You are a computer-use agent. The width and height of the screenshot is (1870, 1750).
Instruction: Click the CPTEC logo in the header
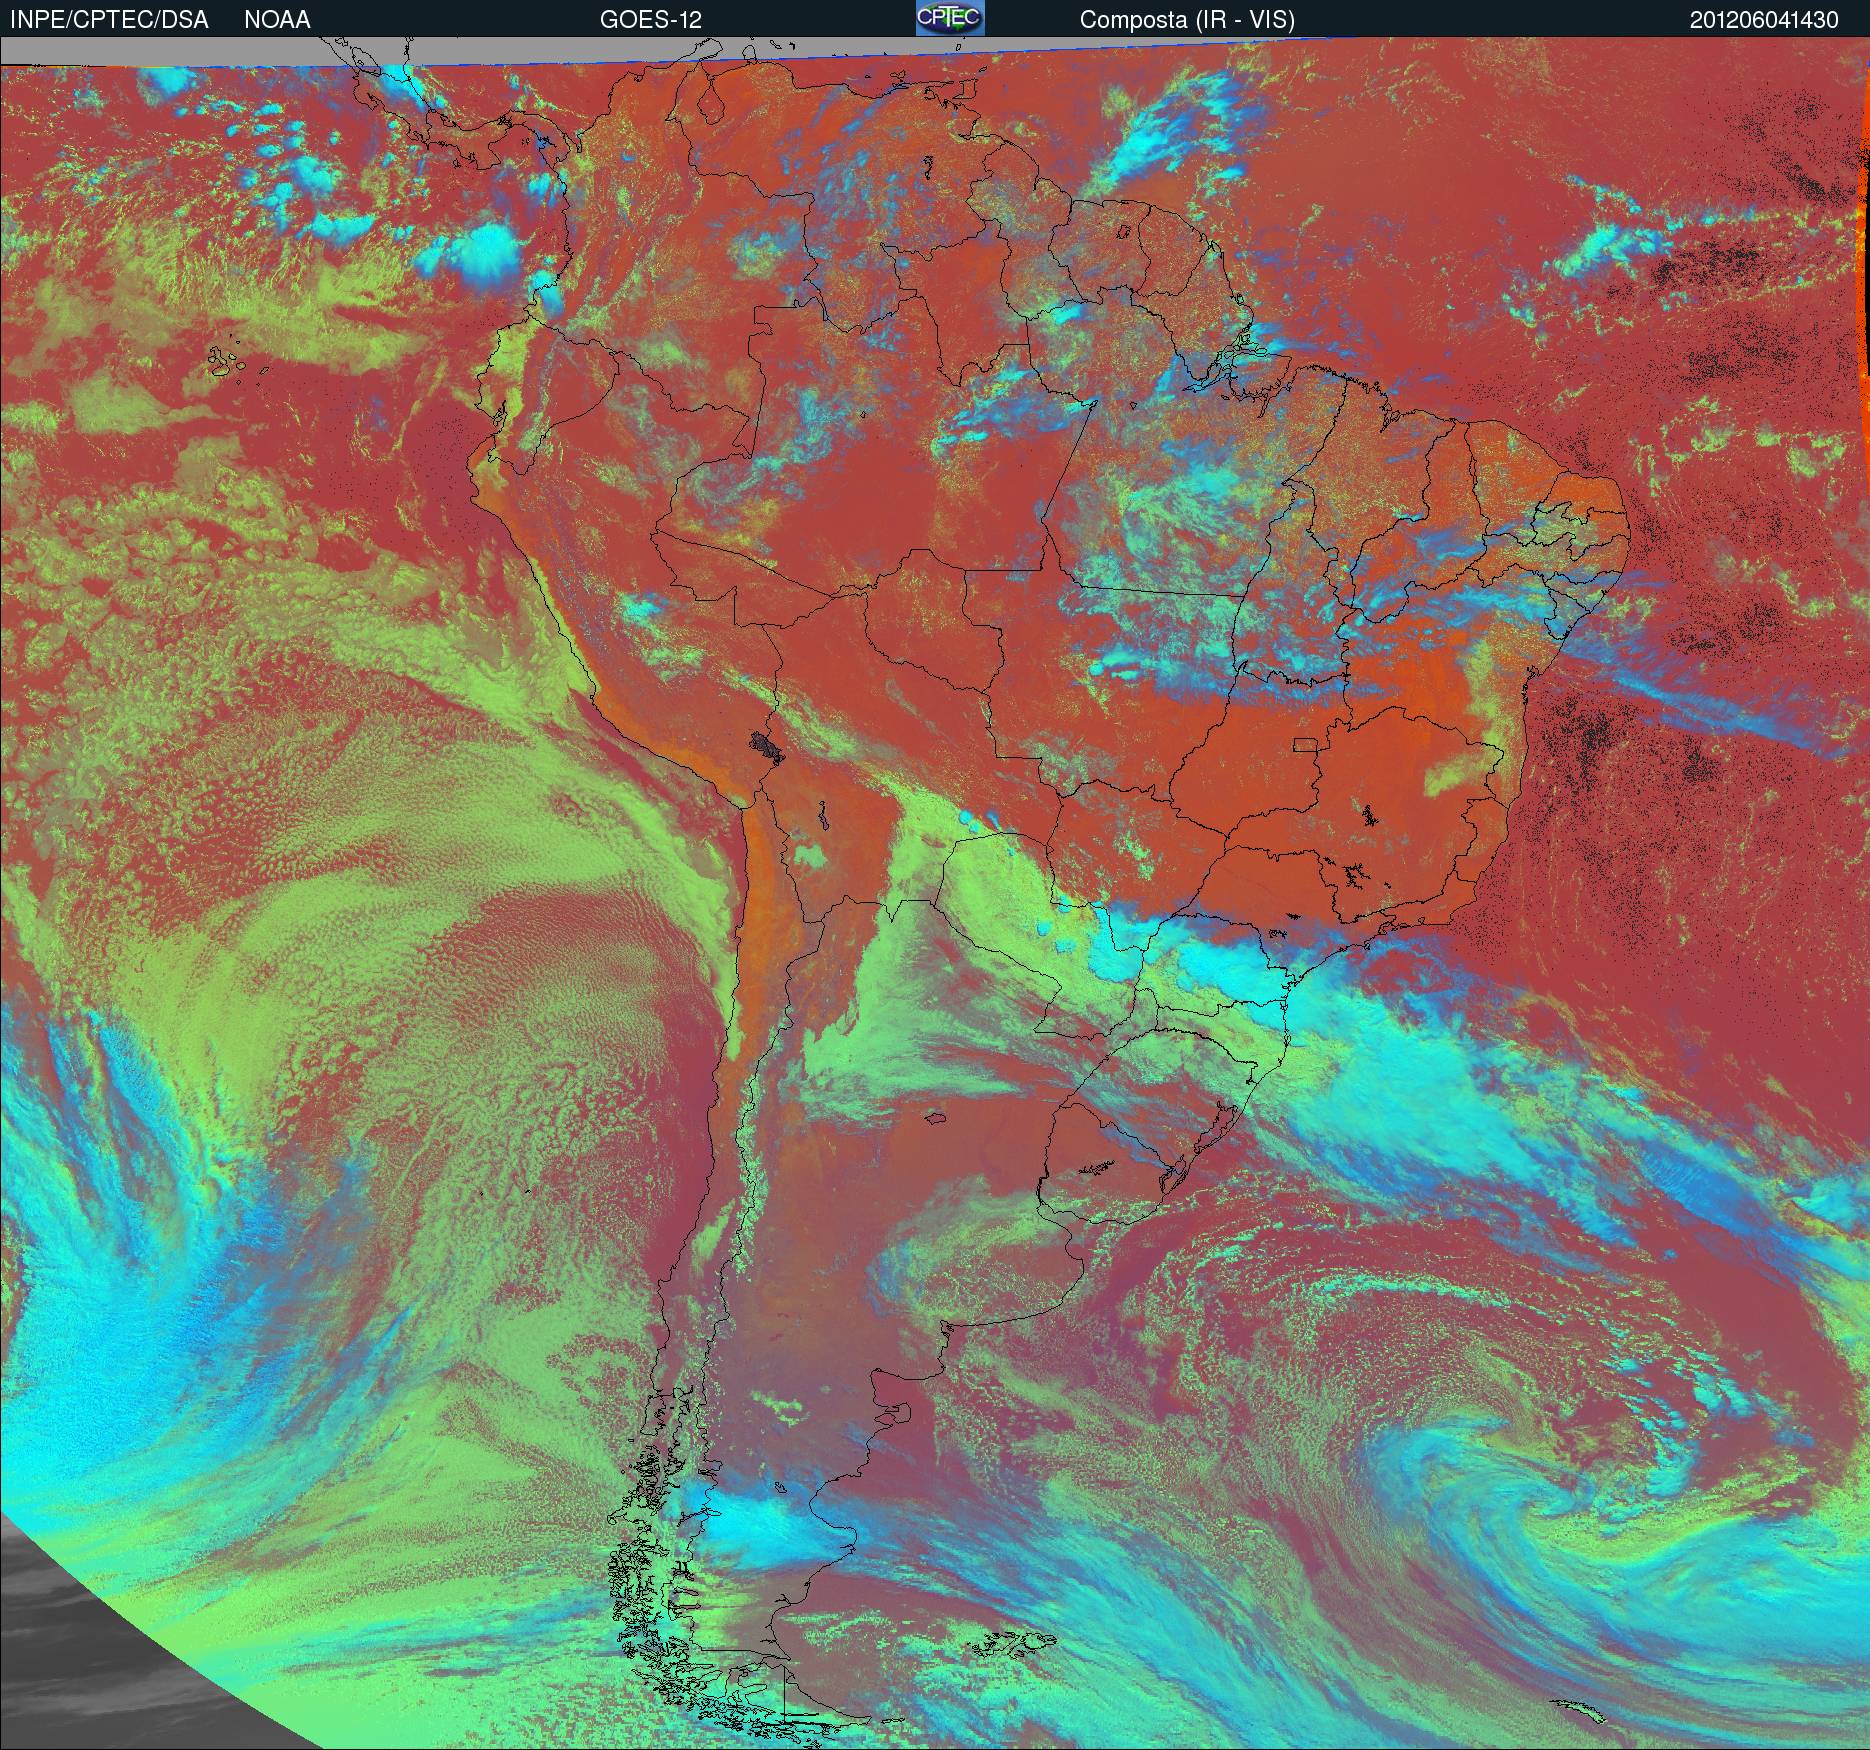point(950,18)
